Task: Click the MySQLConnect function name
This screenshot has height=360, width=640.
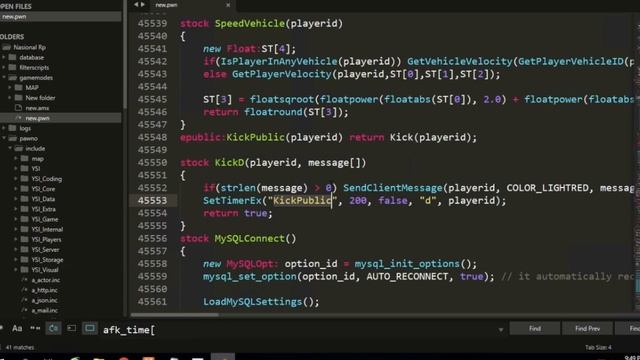Action: 249,238
